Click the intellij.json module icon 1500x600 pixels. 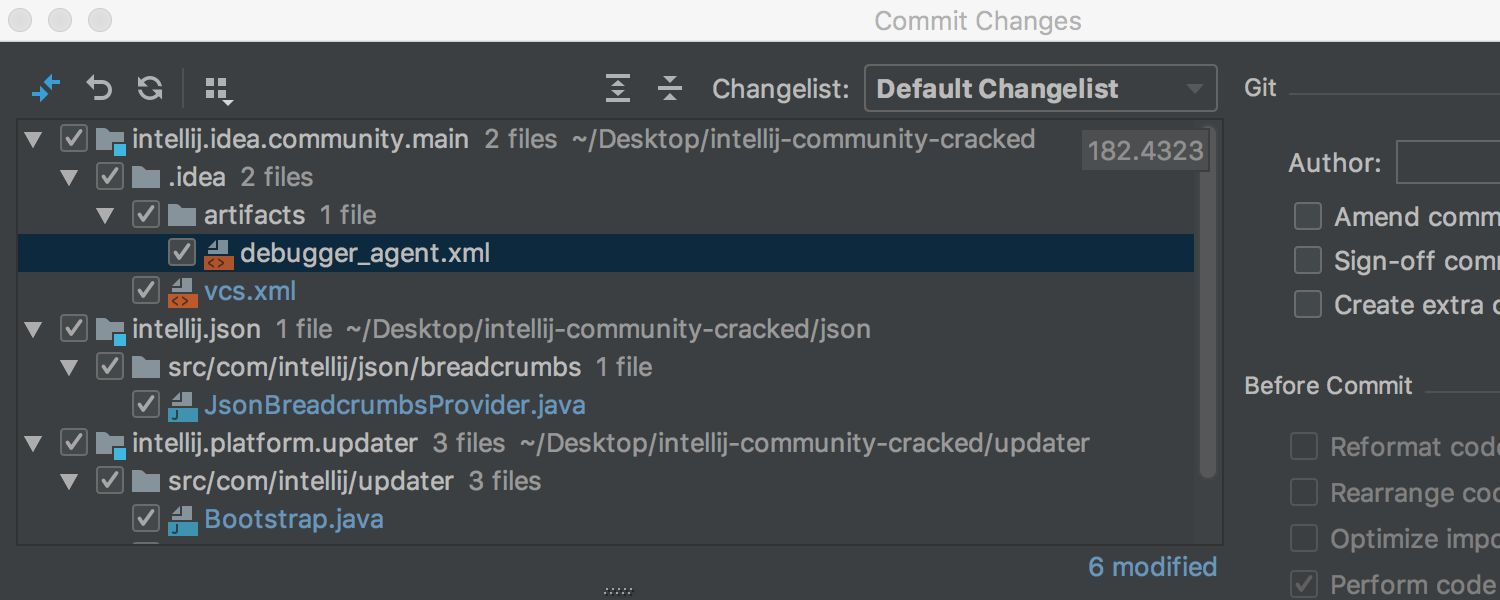(110, 330)
